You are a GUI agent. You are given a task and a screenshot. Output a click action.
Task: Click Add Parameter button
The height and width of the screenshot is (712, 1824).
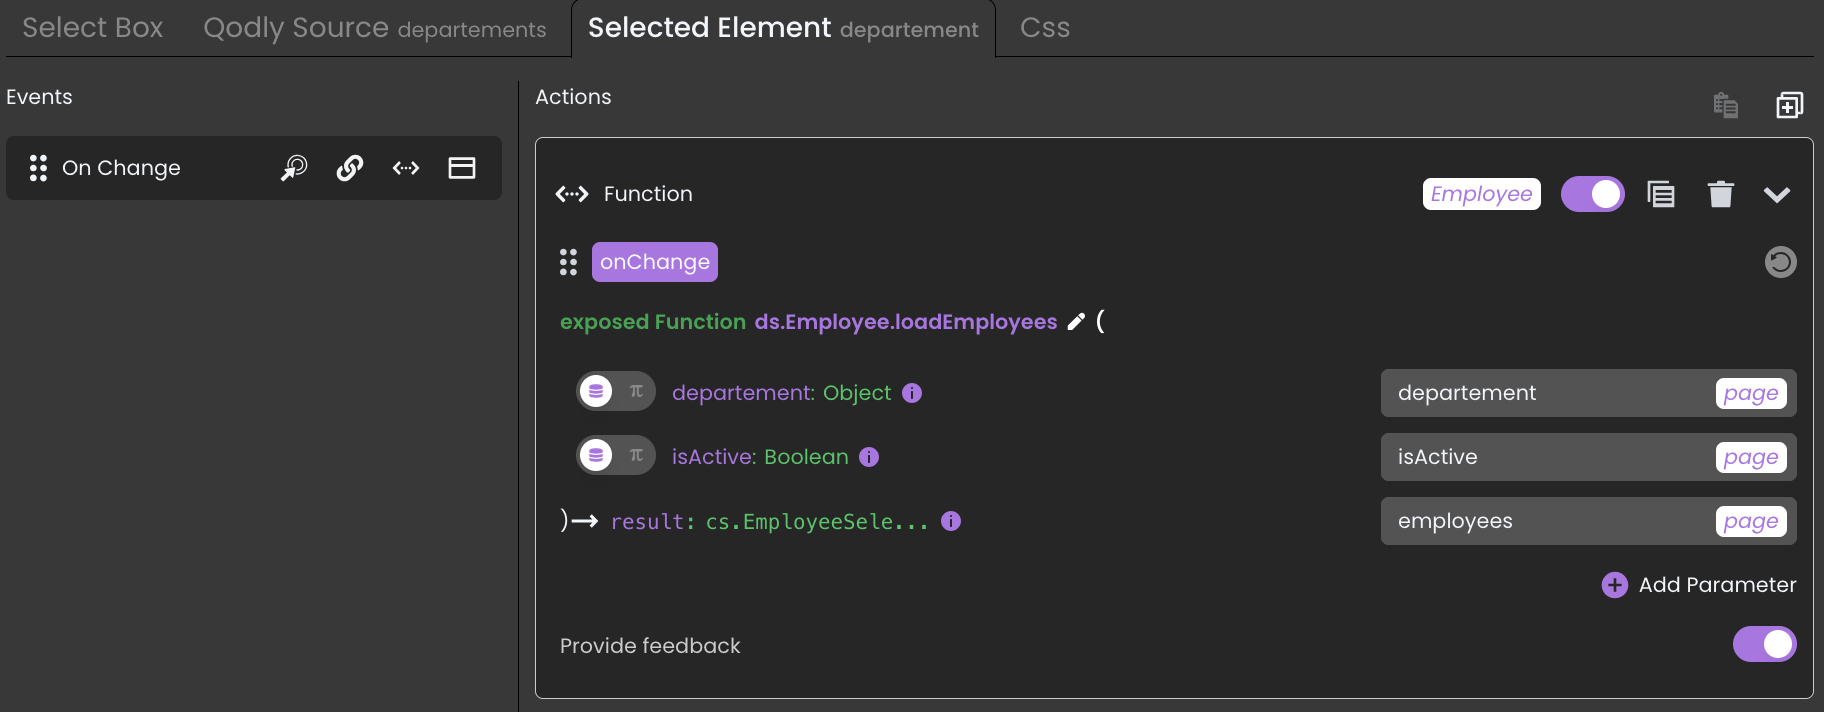[x=1699, y=585]
